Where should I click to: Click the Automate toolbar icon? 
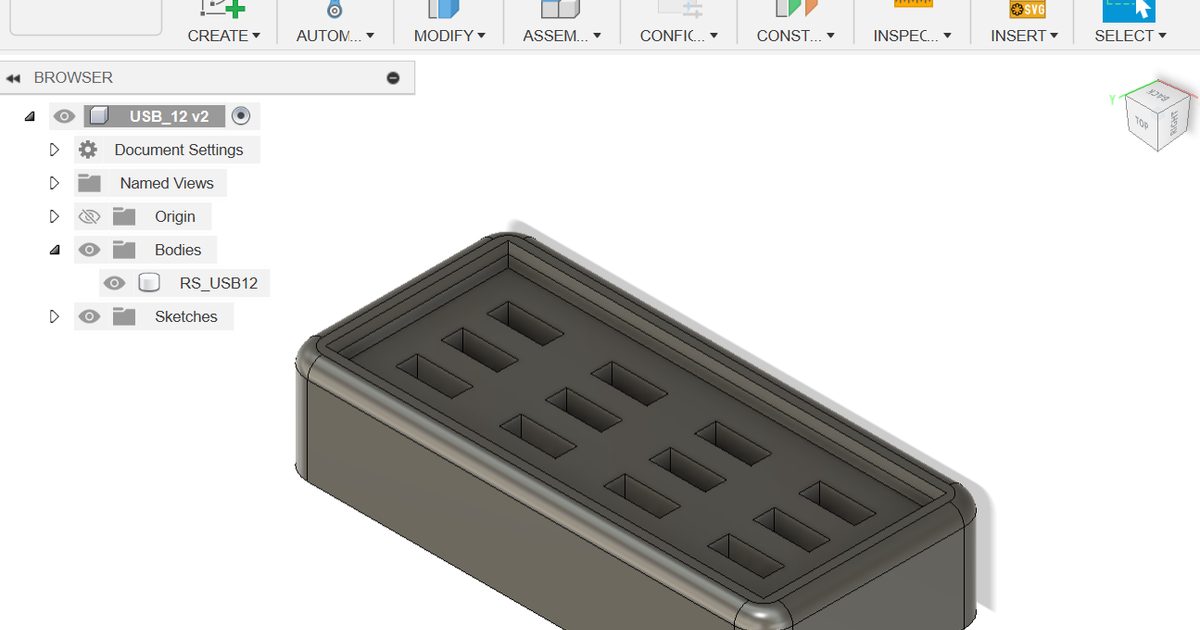[334, 12]
